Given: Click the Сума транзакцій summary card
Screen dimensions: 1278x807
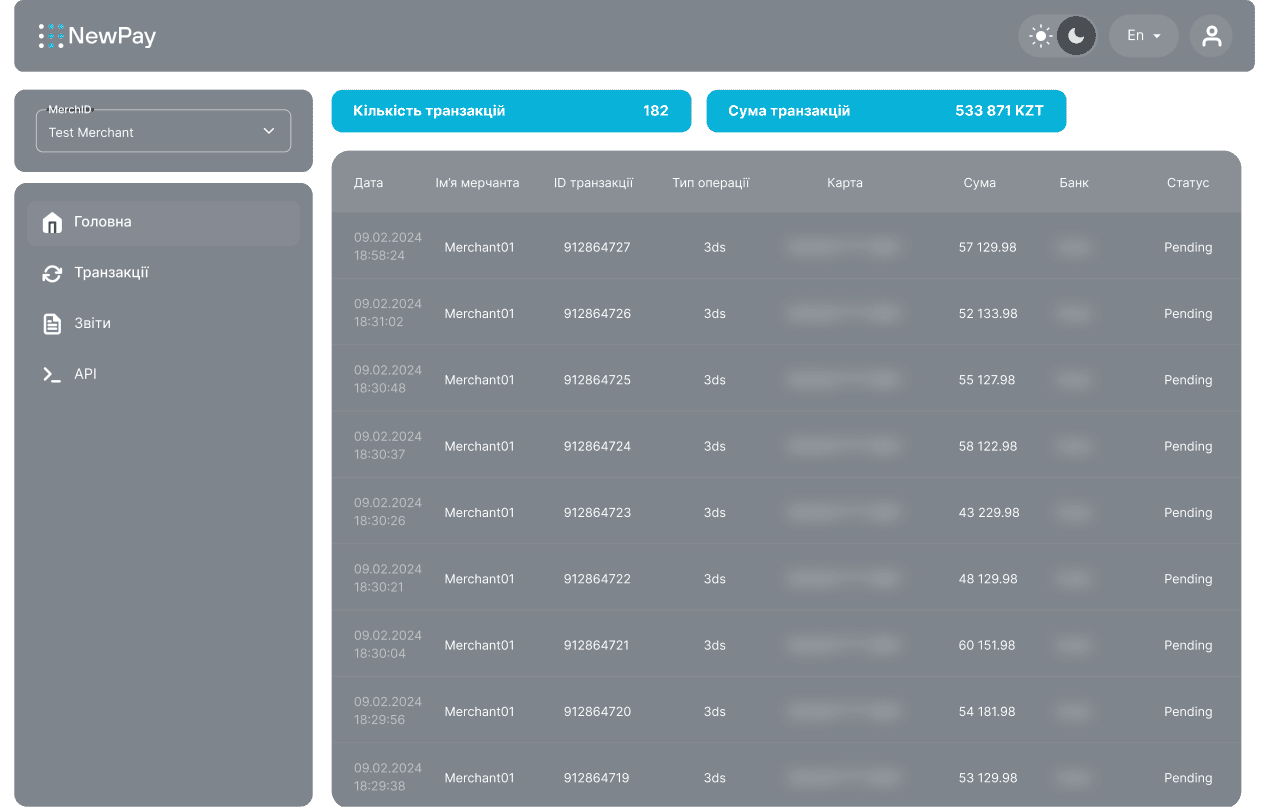Looking at the screenshot, I should (886, 111).
